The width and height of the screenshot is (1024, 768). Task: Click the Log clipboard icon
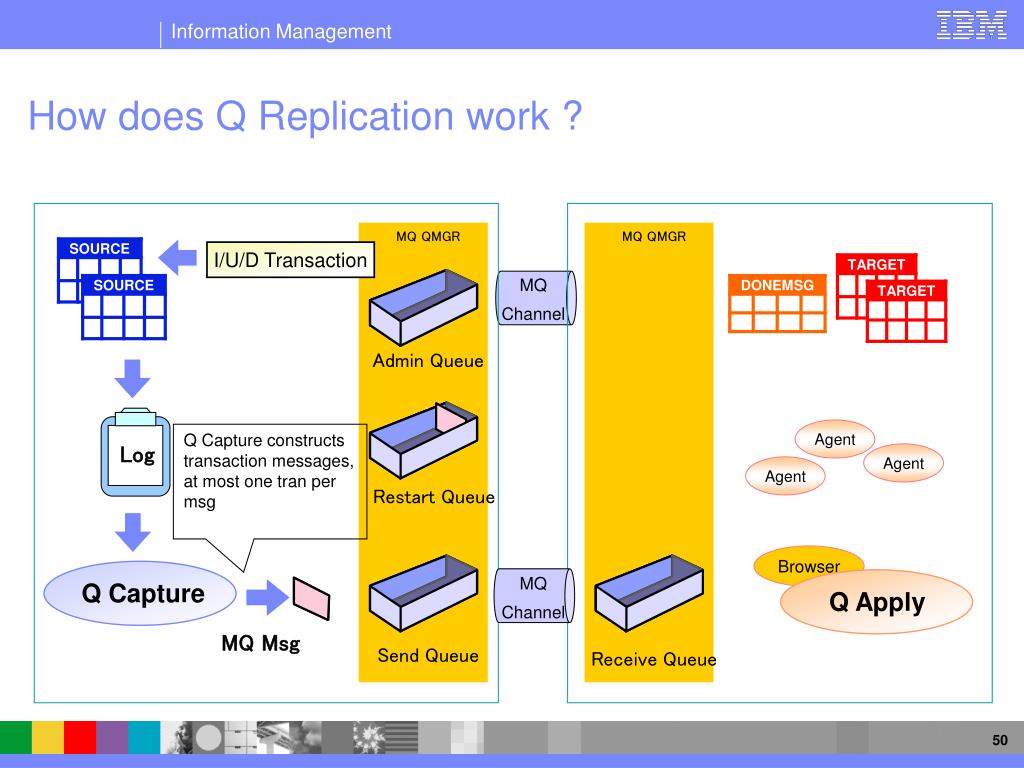pyautogui.click(x=135, y=452)
